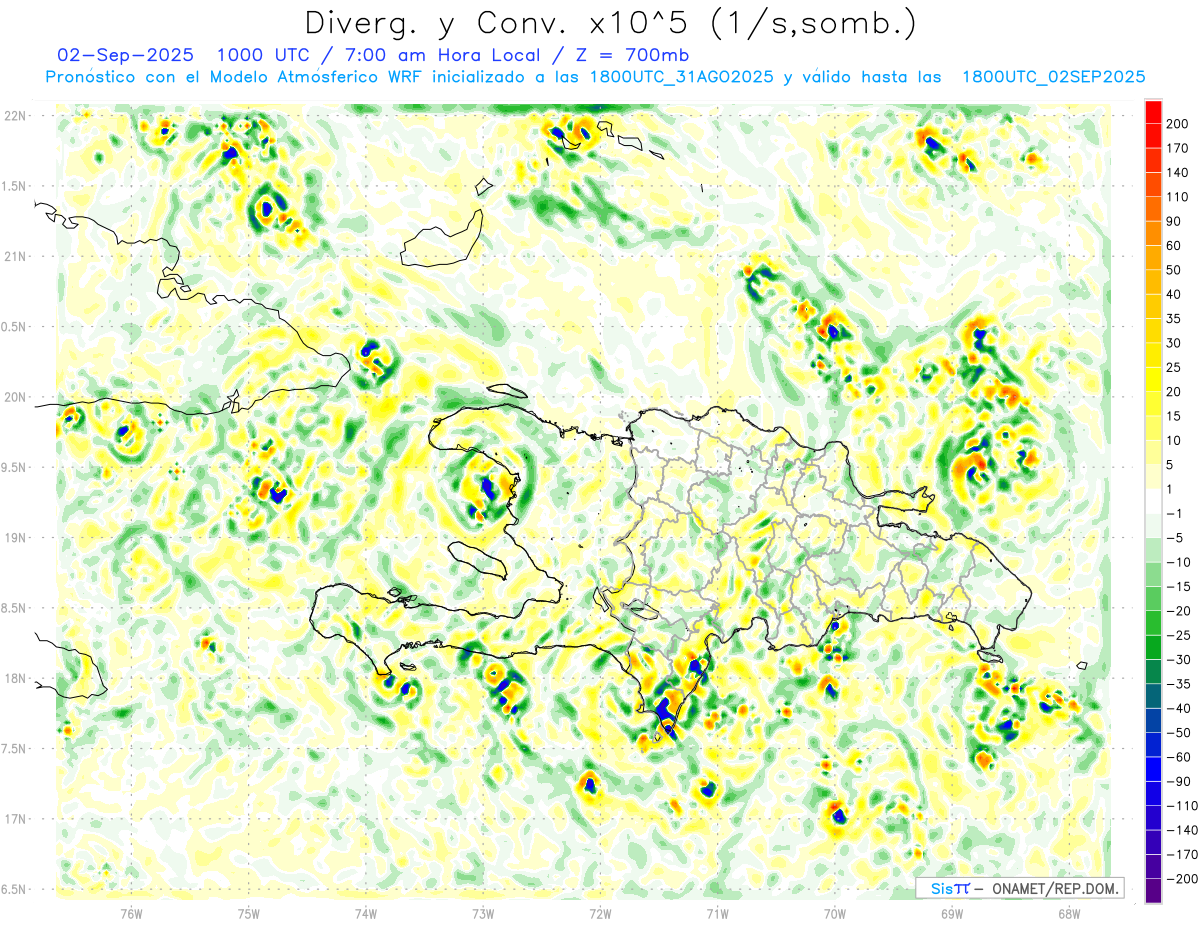Viewport: 1200px width, 927px height.
Task: Click the orange colorbar segment between 60 and 90
Action: pos(1153,234)
